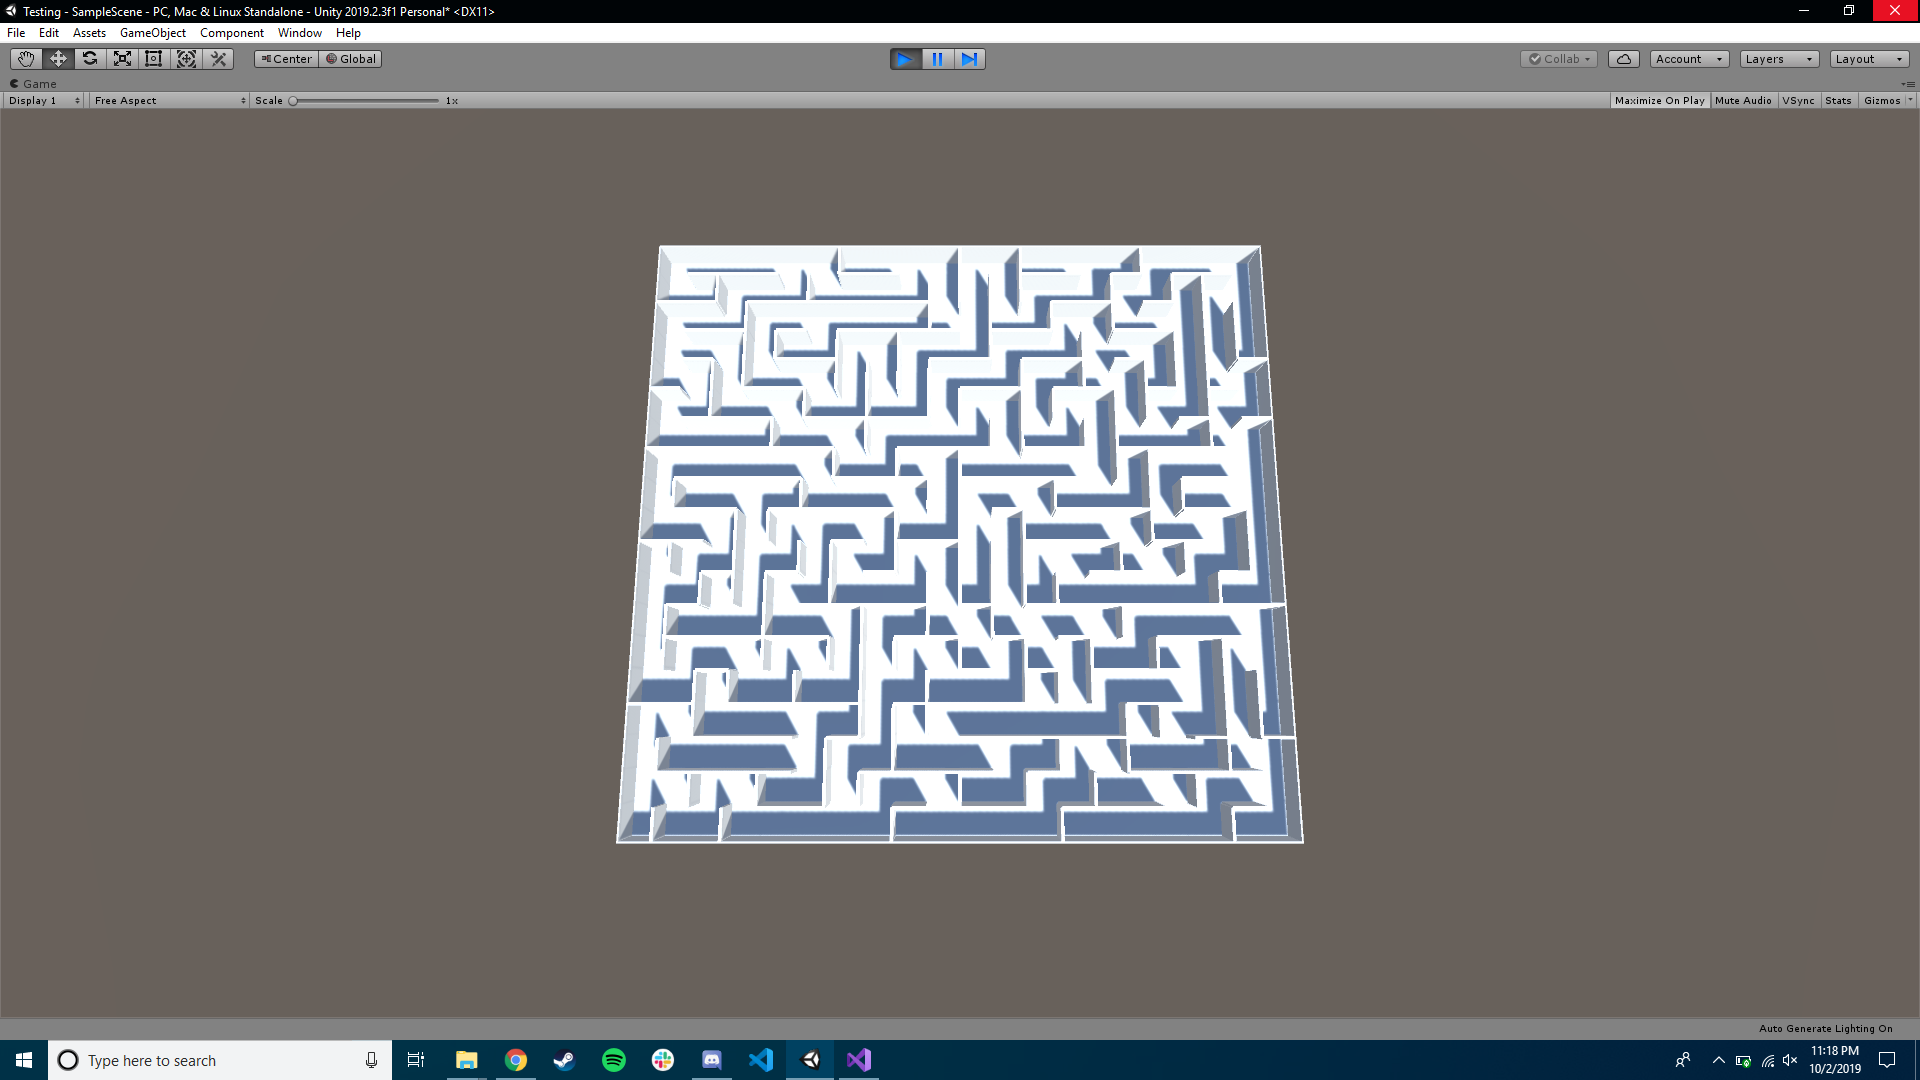Image resolution: width=1920 pixels, height=1080 pixels.
Task: Open Visual Studio Code from taskbar
Action: point(761,1060)
